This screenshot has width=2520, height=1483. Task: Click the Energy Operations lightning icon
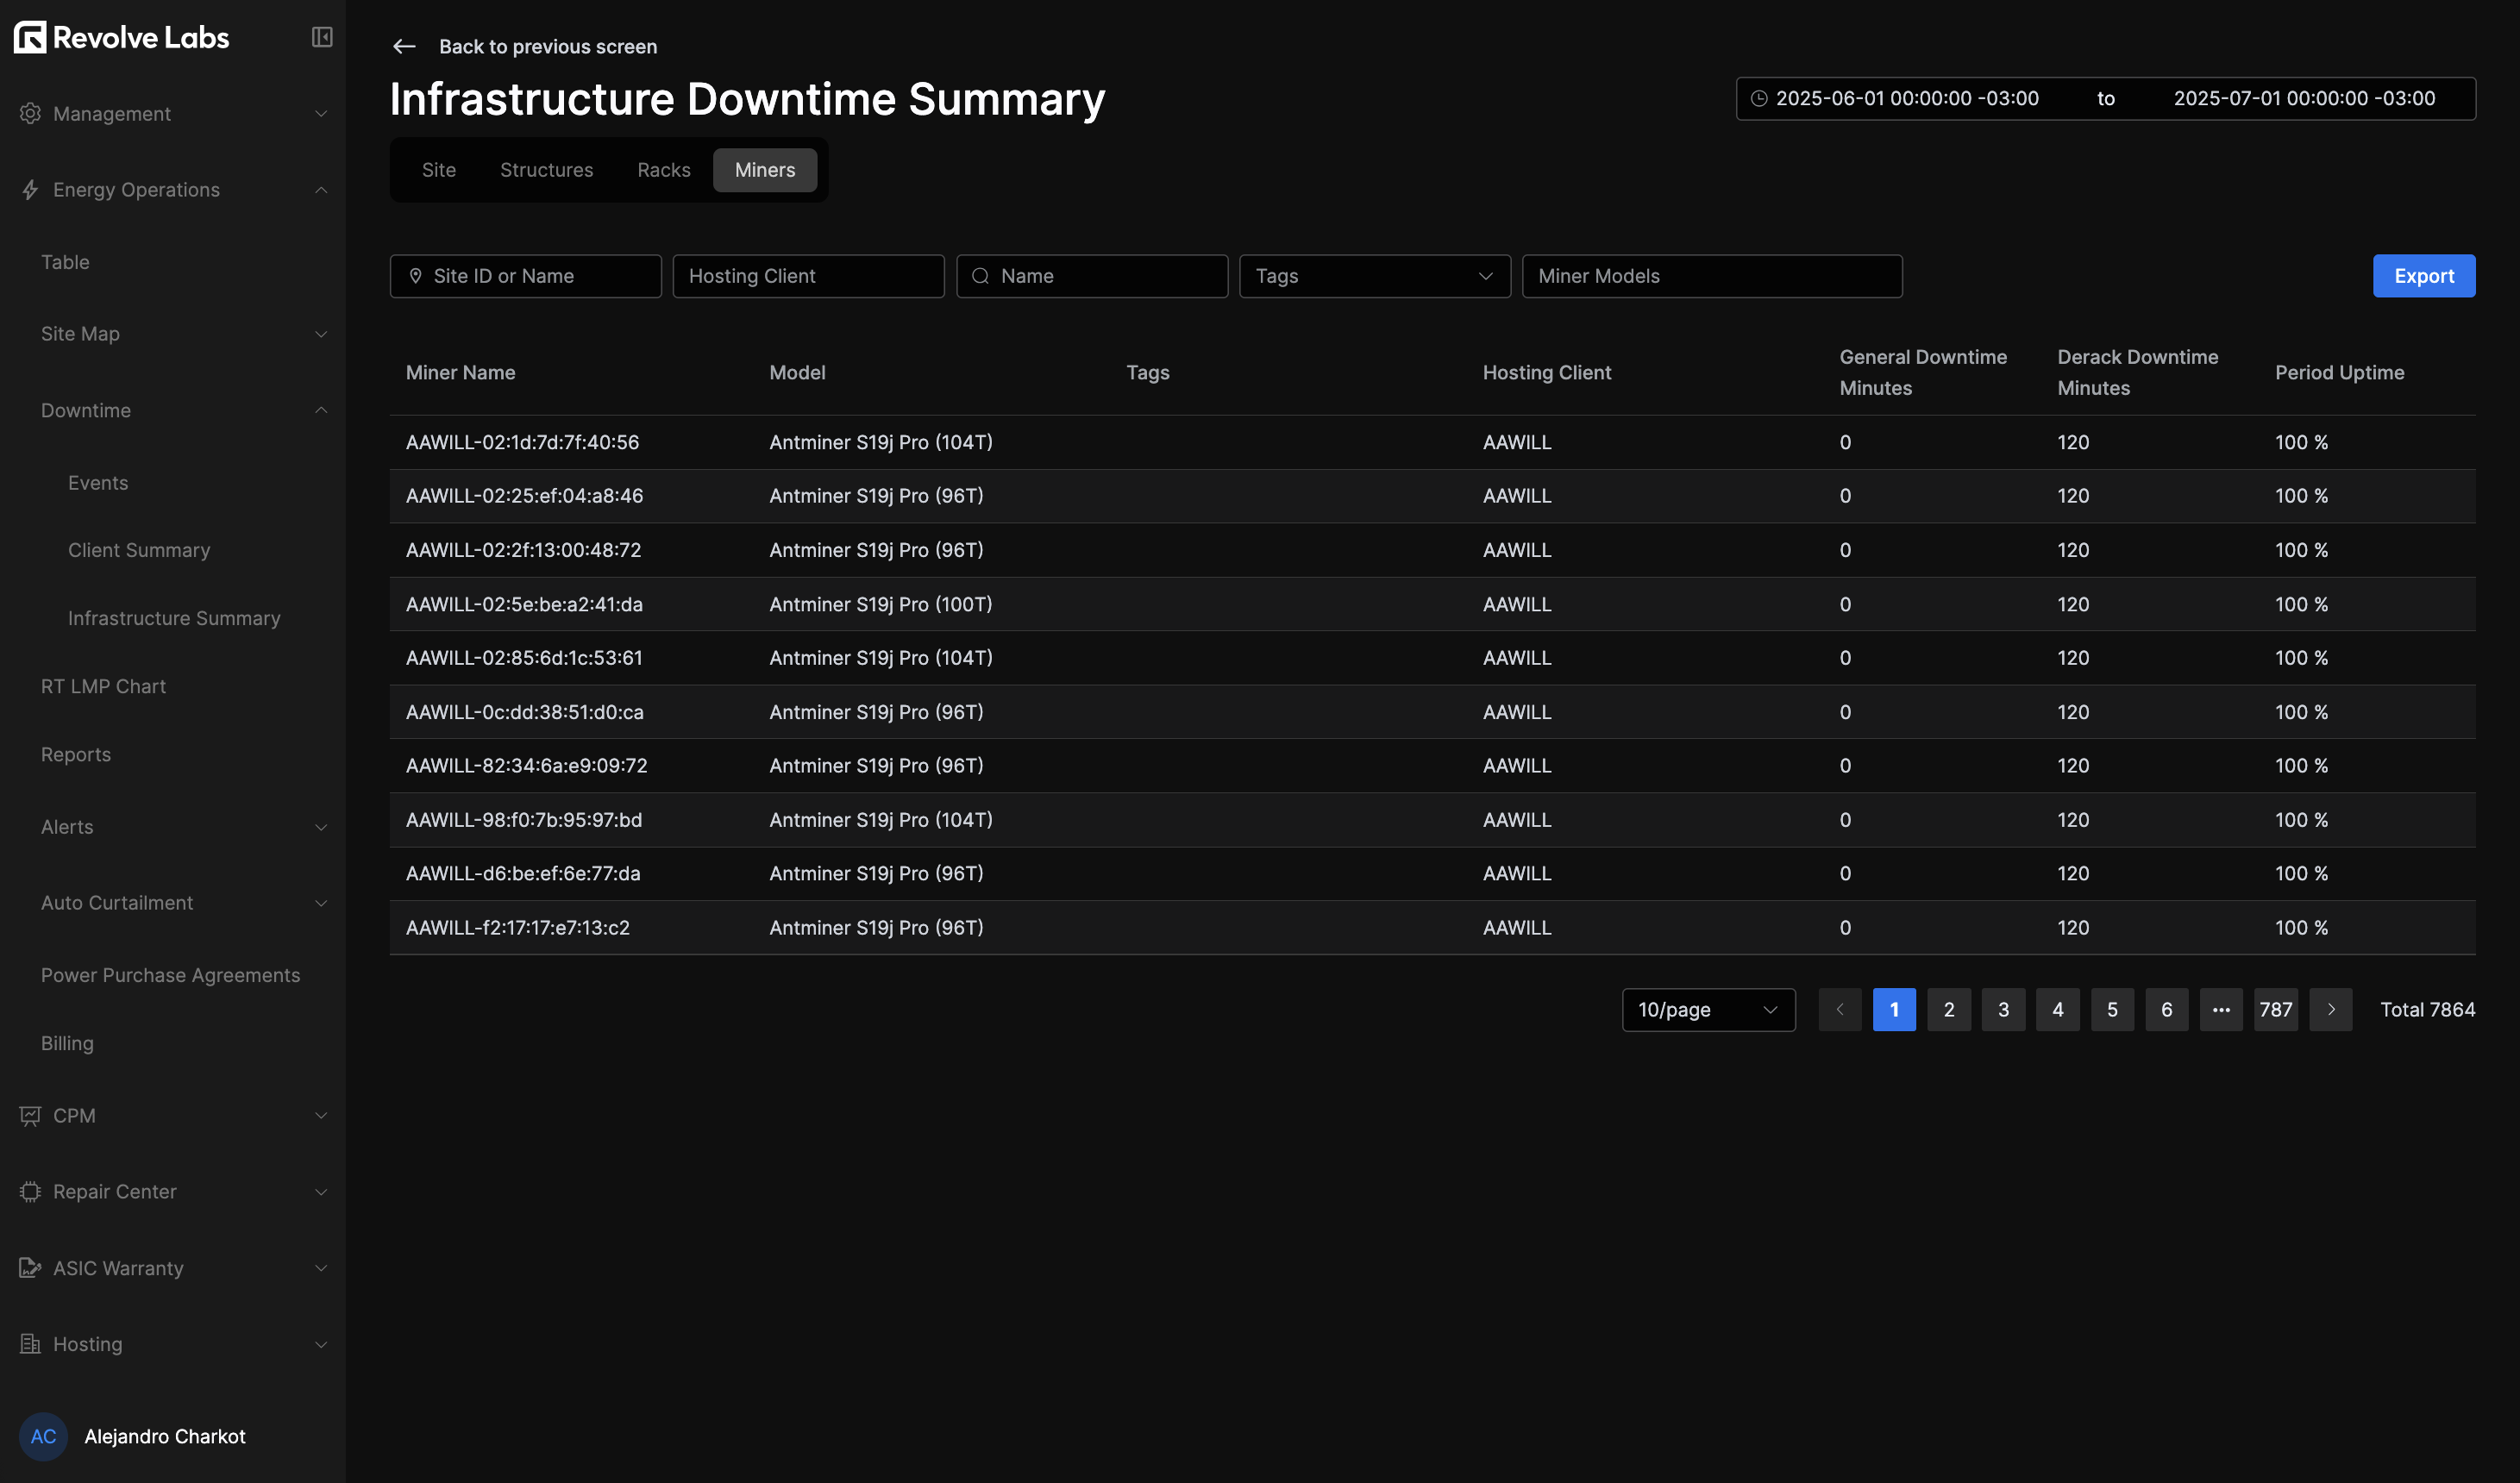(29, 189)
